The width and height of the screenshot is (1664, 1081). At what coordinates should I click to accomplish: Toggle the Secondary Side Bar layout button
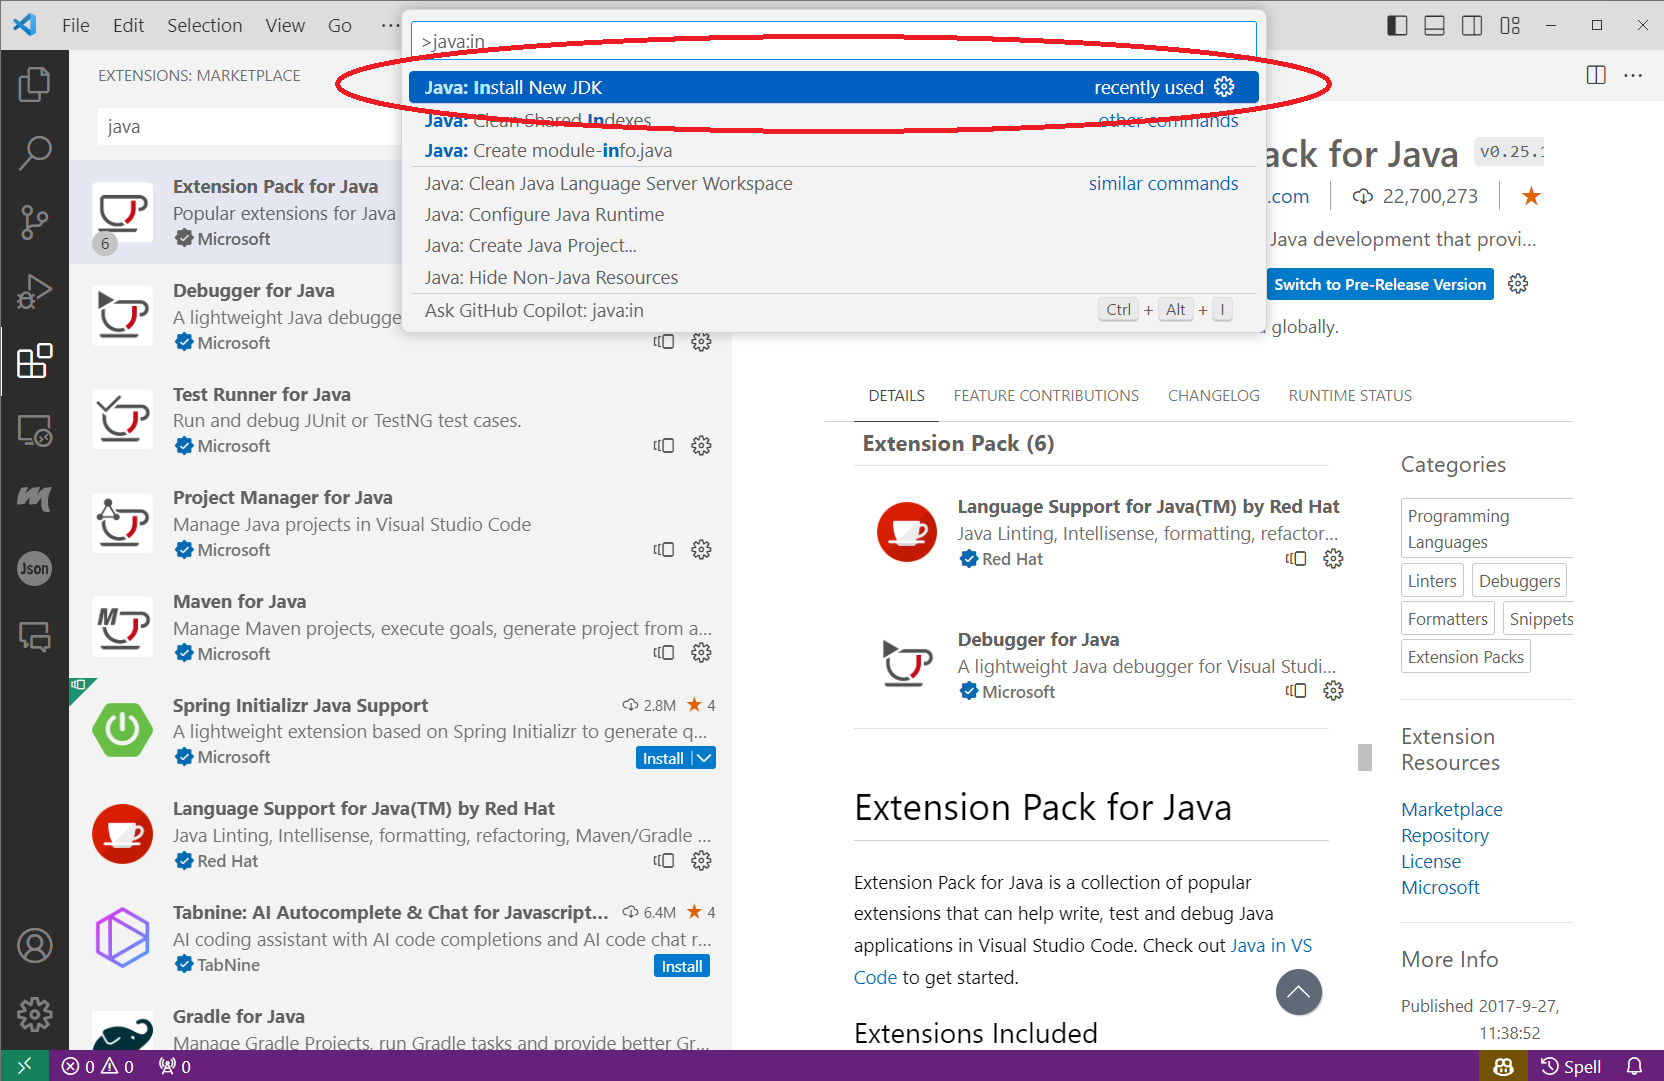[1472, 25]
